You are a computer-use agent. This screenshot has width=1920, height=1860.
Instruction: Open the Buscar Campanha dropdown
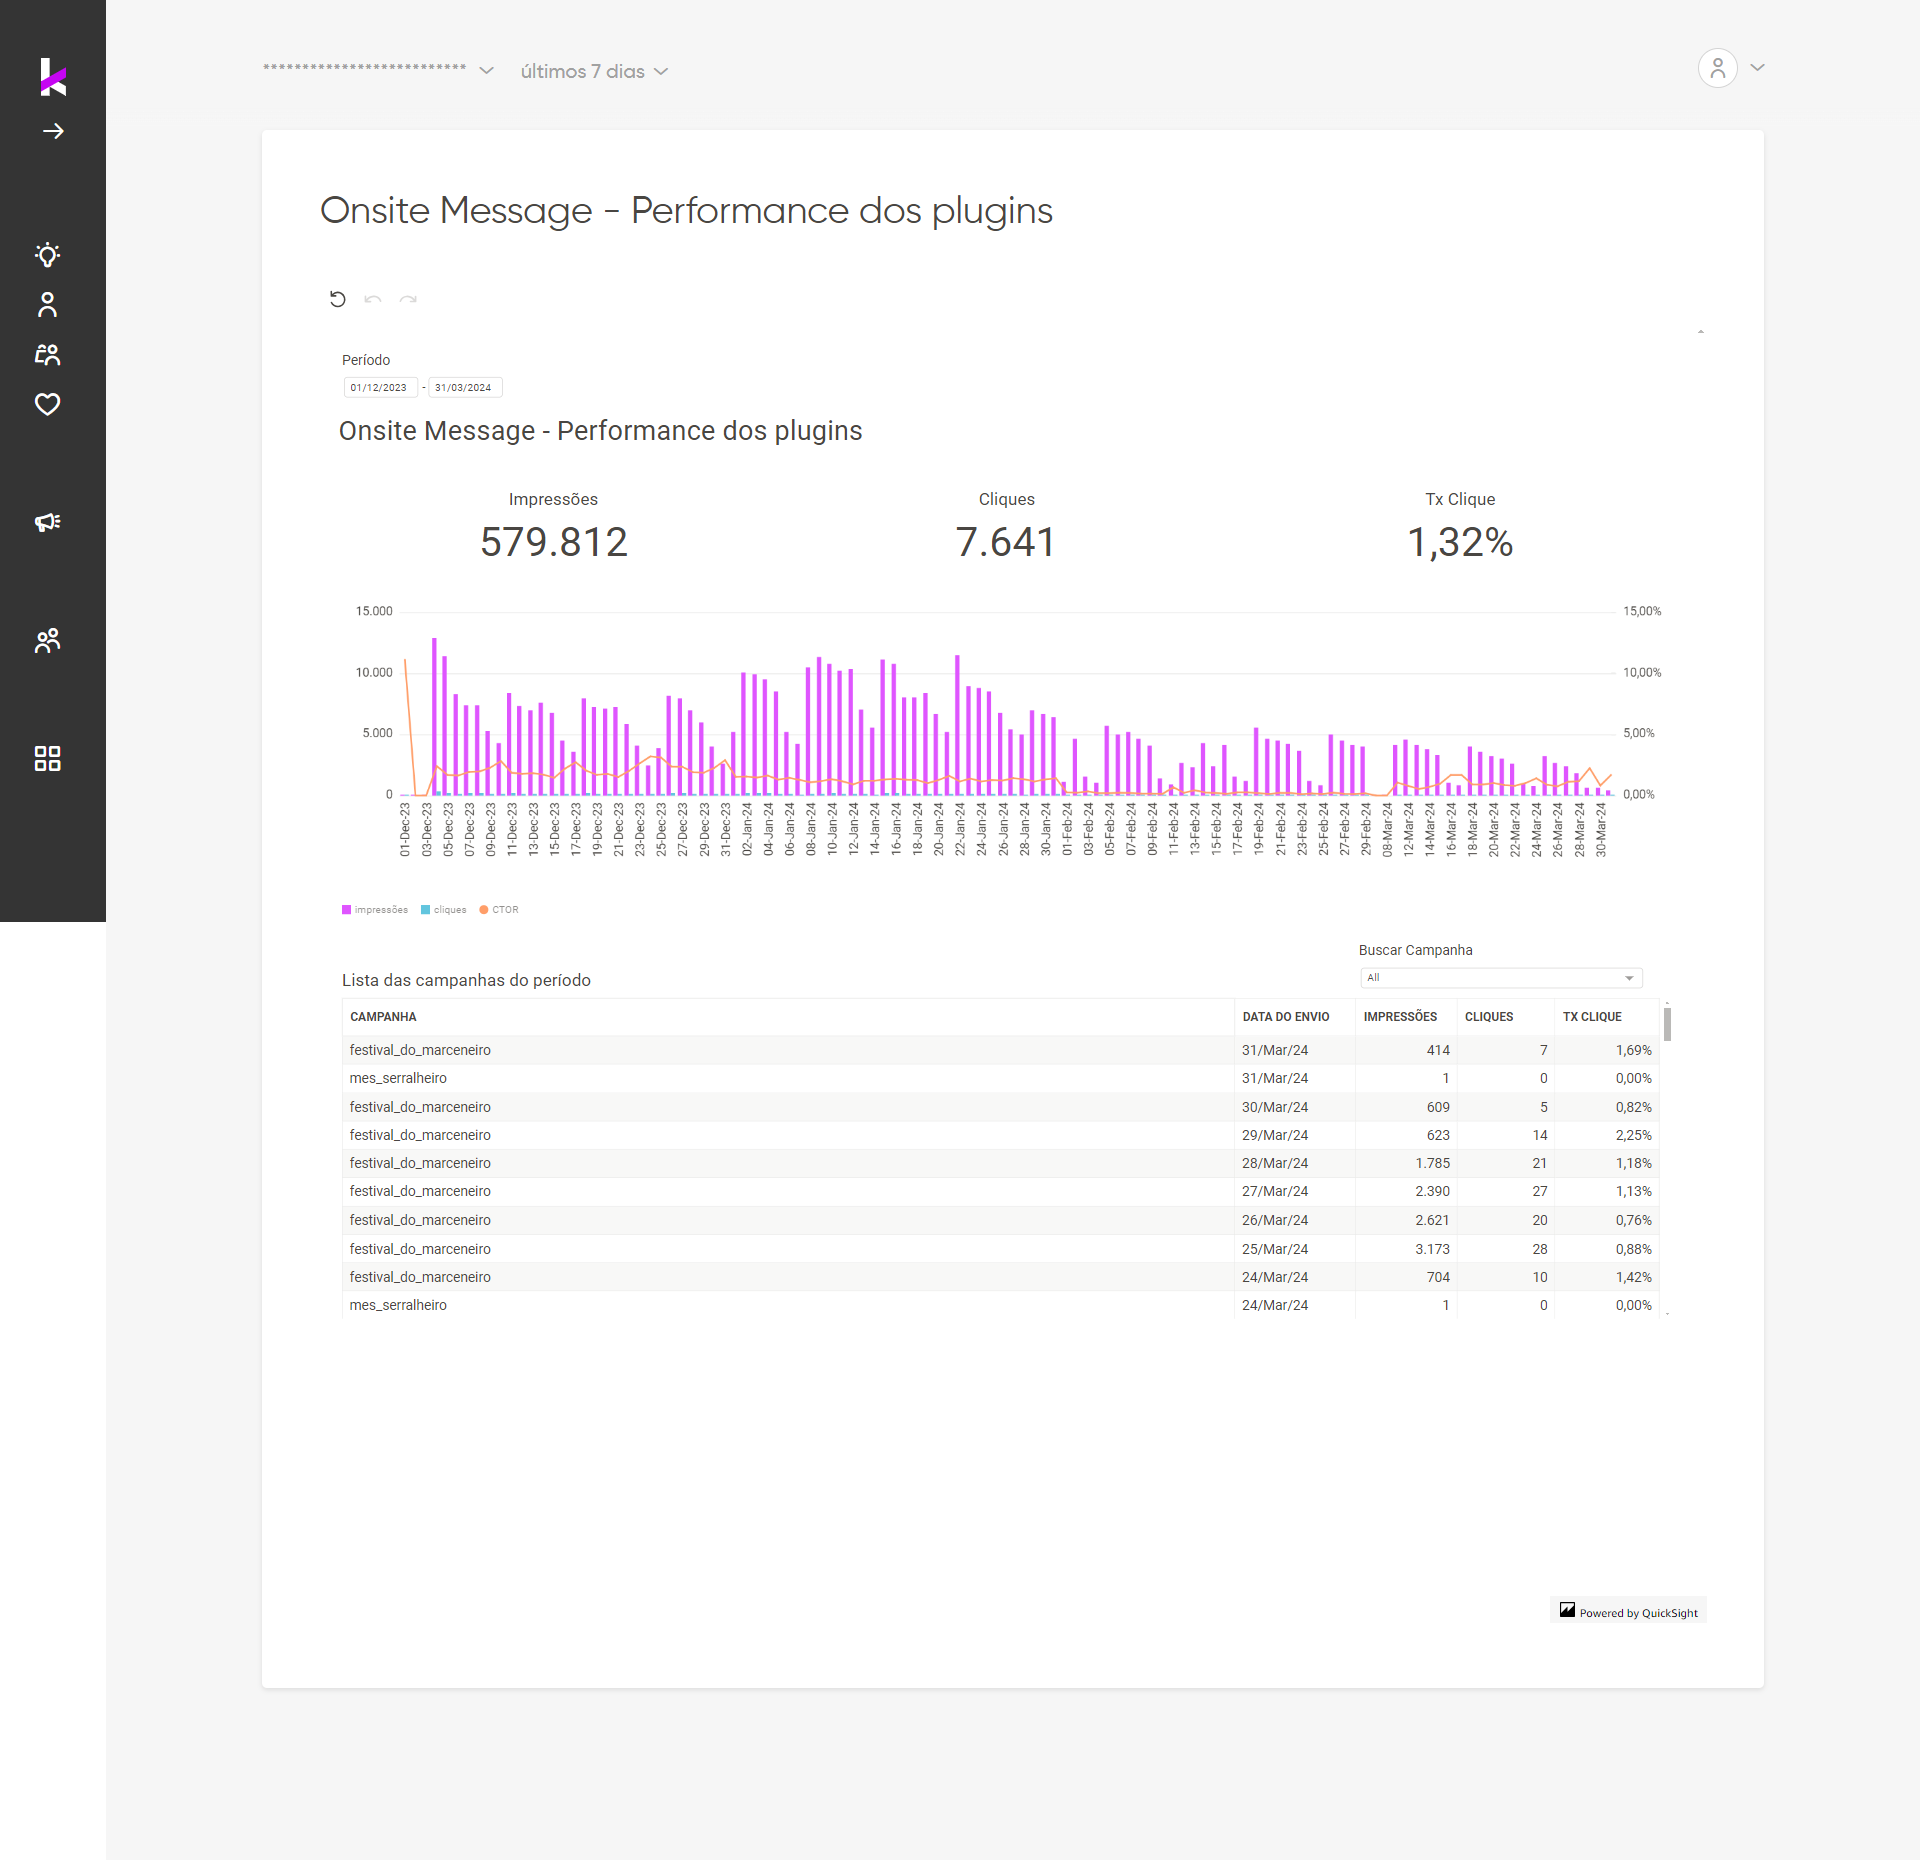pyautogui.click(x=1500, y=978)
